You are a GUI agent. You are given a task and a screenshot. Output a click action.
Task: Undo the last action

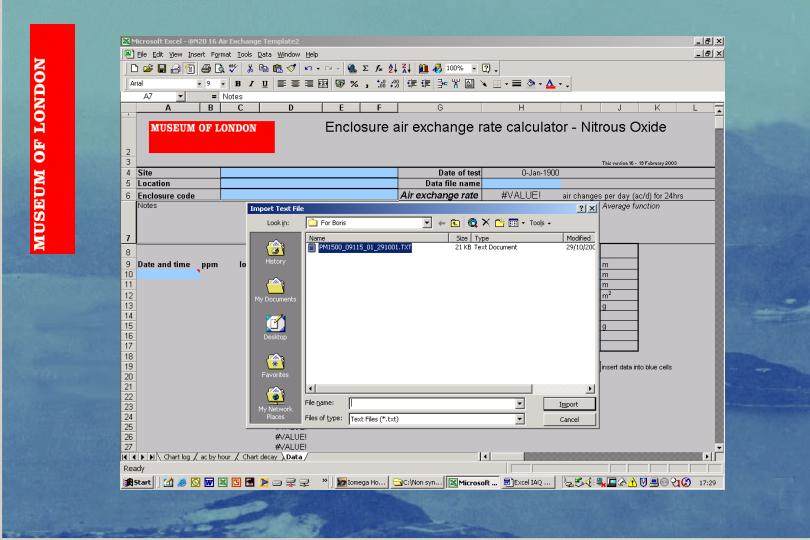(308, 68)
